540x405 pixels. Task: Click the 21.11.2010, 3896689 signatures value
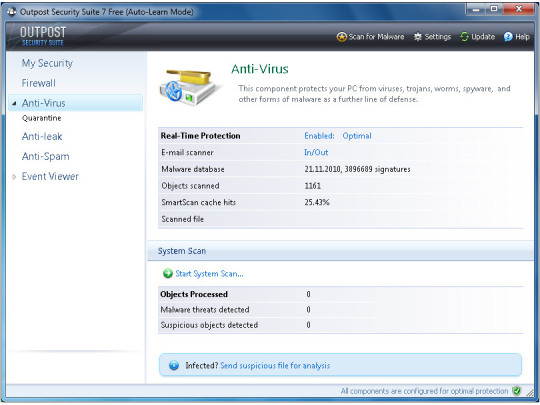357,169
